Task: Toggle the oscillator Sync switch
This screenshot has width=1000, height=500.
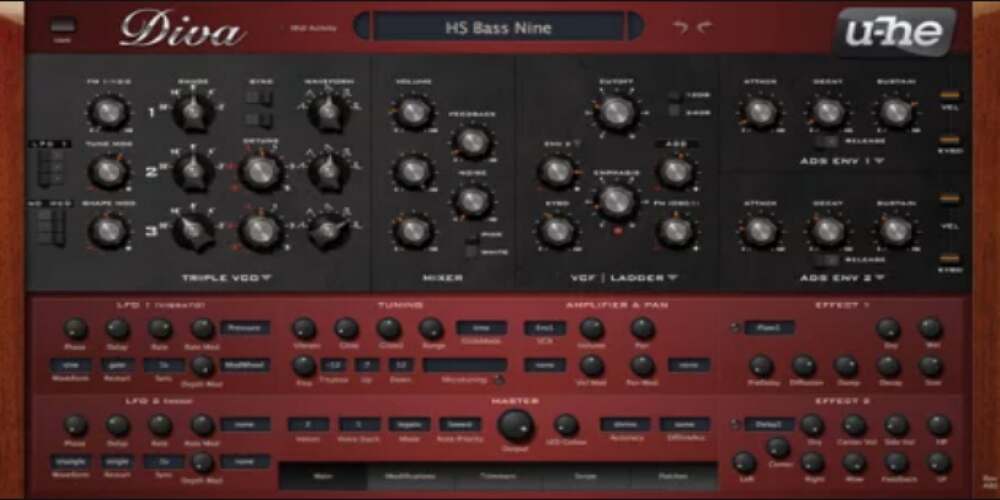Action: pos(259,98)
